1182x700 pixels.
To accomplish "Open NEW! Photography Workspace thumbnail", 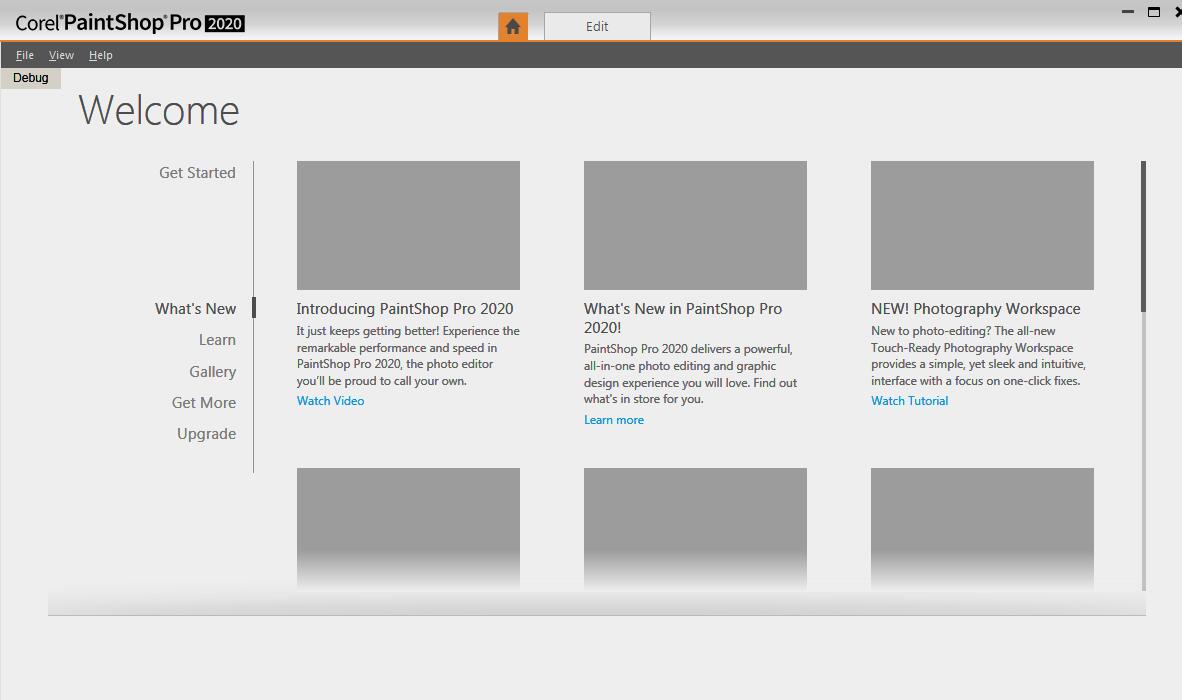I will pos(982,225).
